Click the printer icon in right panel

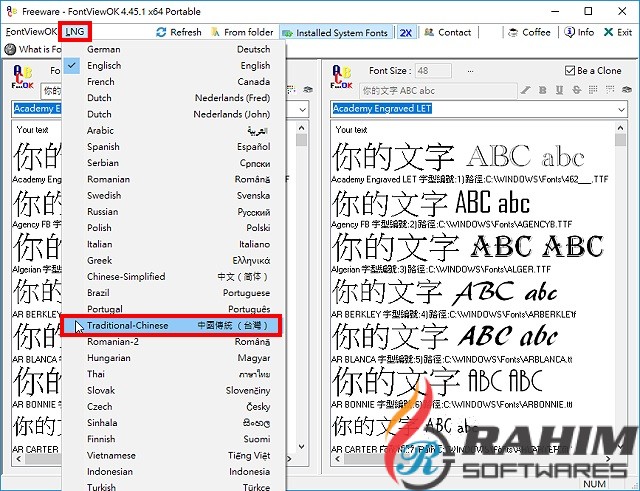pyautogui.click(x=627, y=90)
